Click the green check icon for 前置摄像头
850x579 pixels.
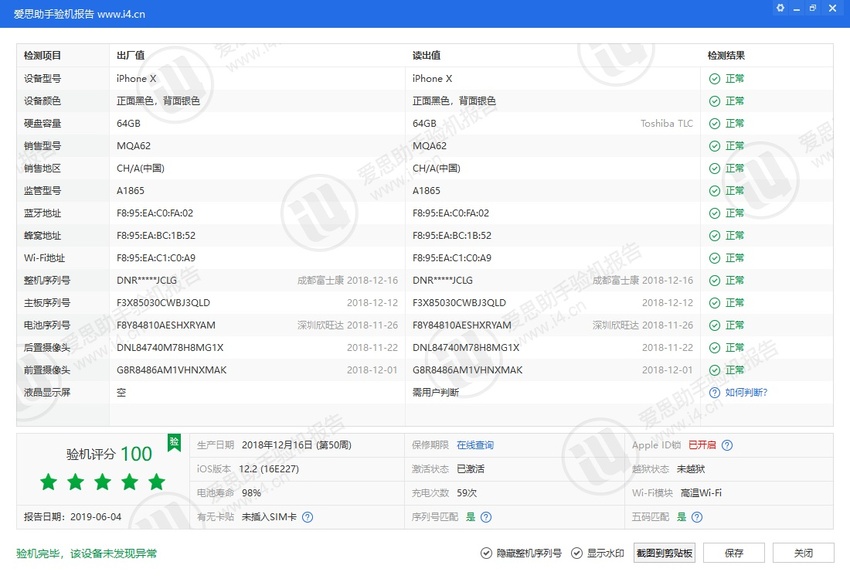click(x=714, y=370)
